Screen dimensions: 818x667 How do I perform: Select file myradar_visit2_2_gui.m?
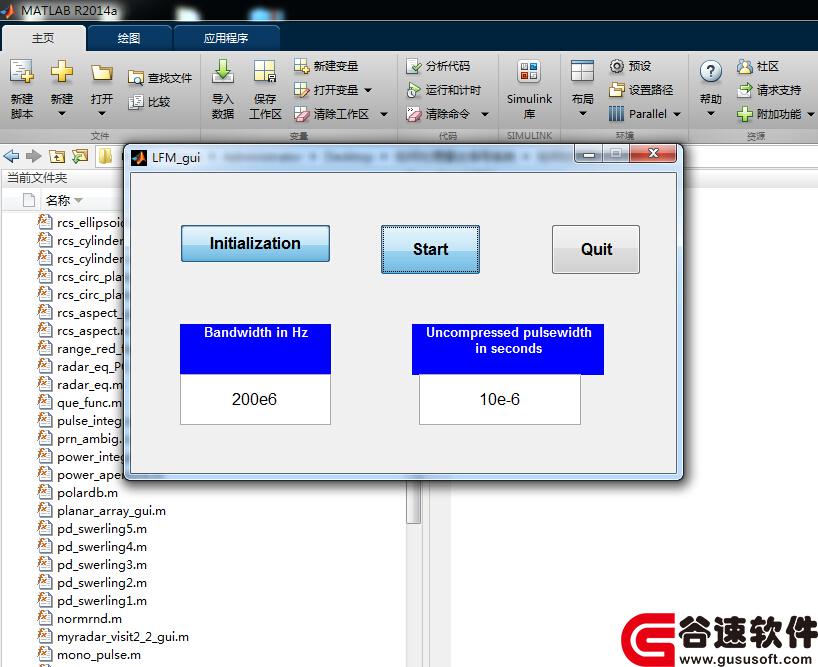click(x=123, y=637)
